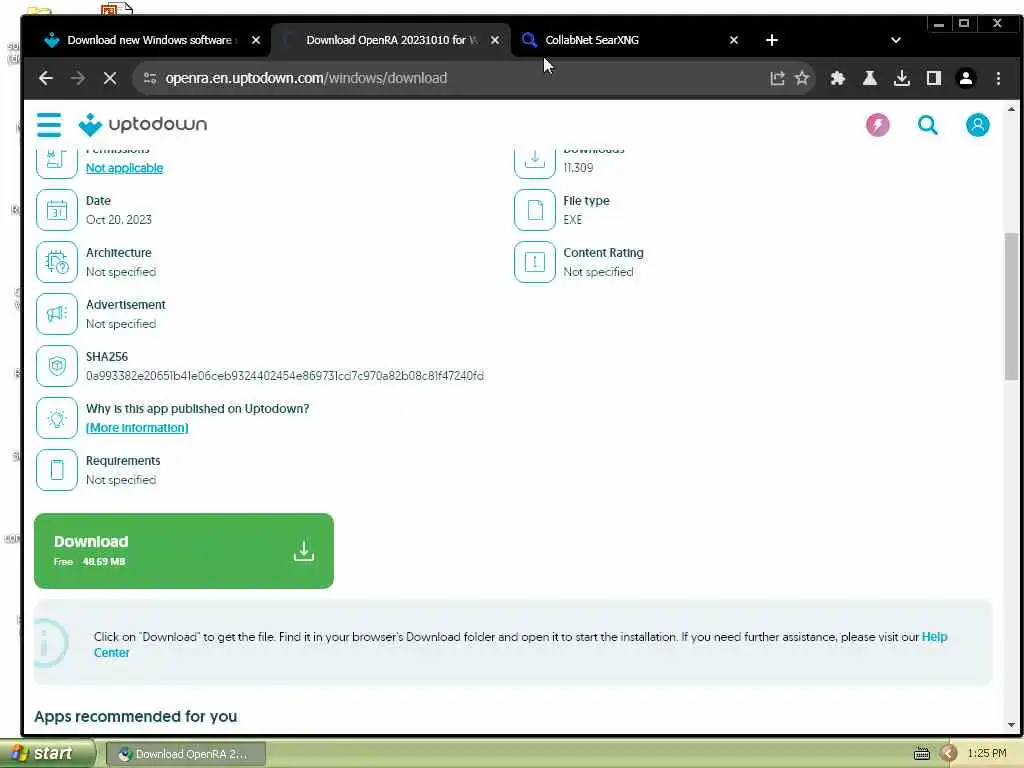The height and width of the screenshot is (768, 1024).
Task: Open the Uptodown Turbo lightning icon
Action: click(877, 125)
